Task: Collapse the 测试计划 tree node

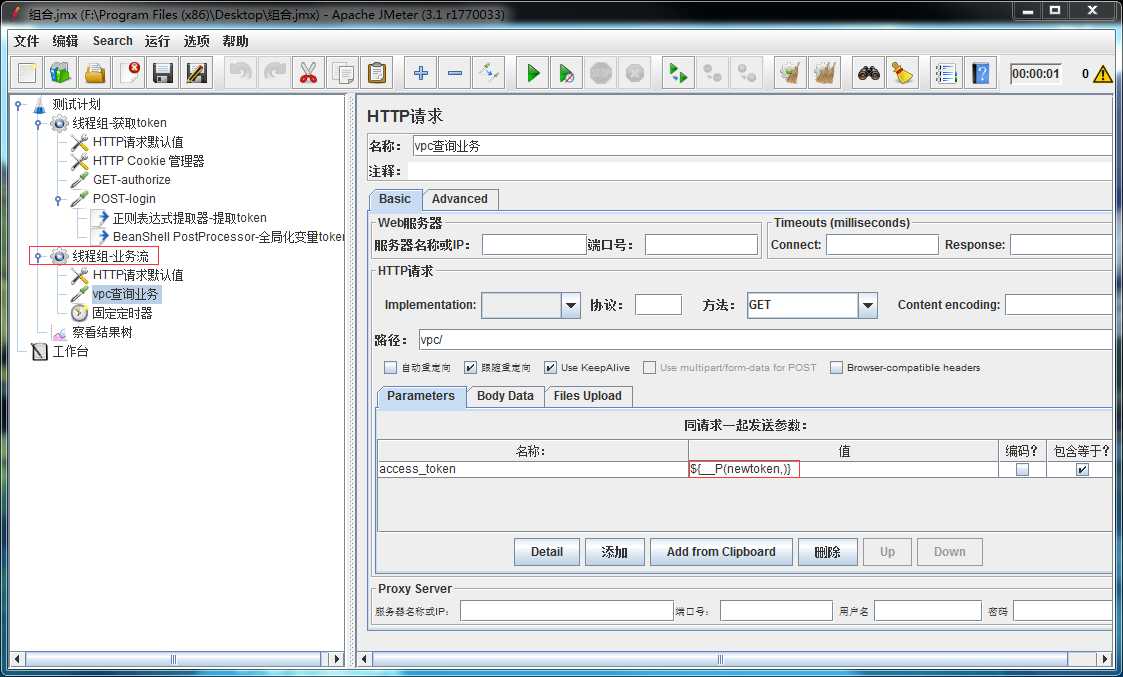Action: pyautogui.click(x=19, y=105)
